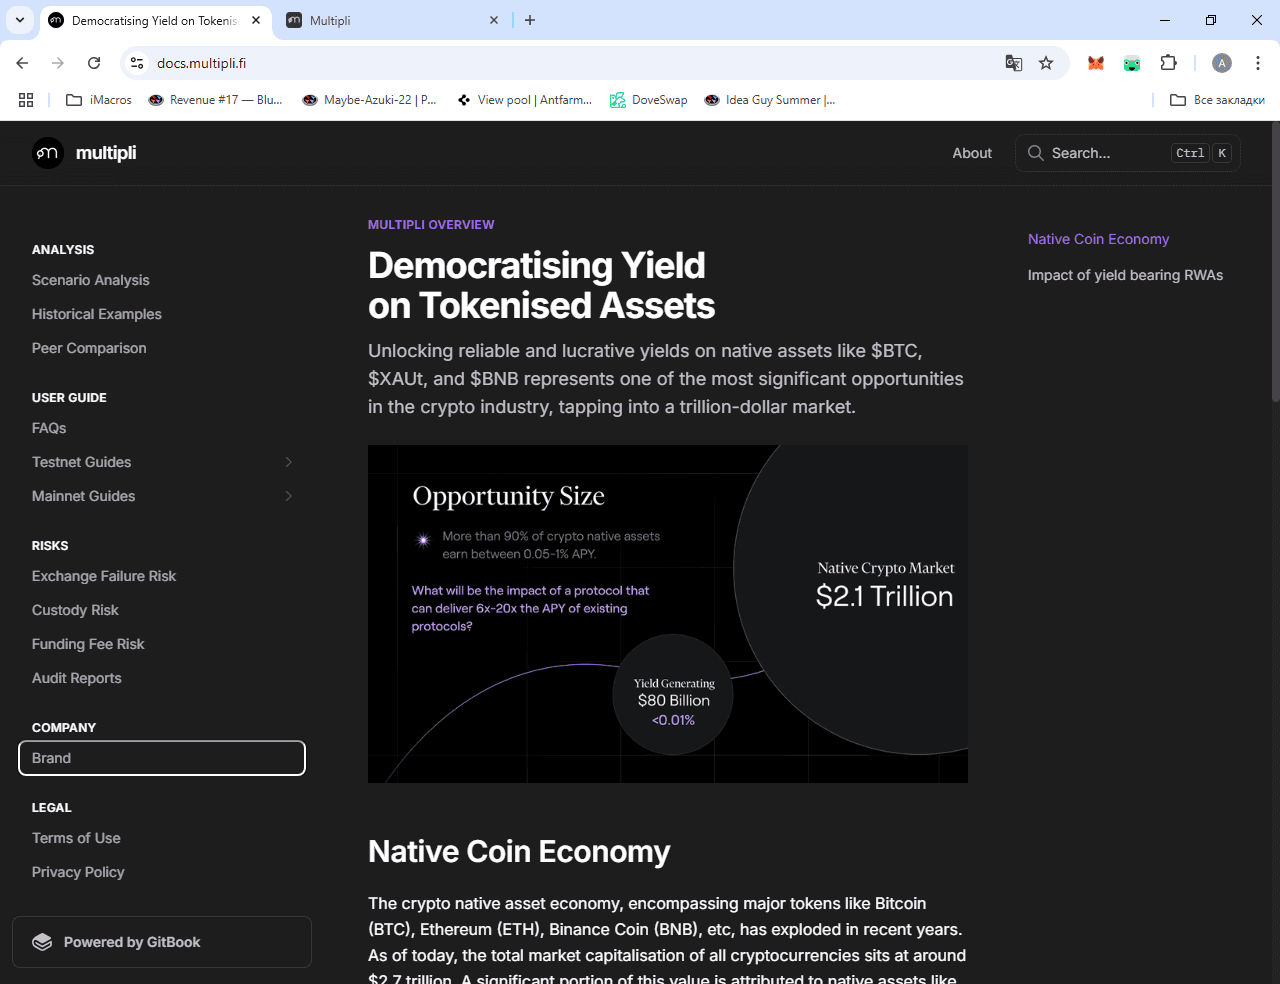
Task: Click the GitBook logo icon
Action: point(42,942)
